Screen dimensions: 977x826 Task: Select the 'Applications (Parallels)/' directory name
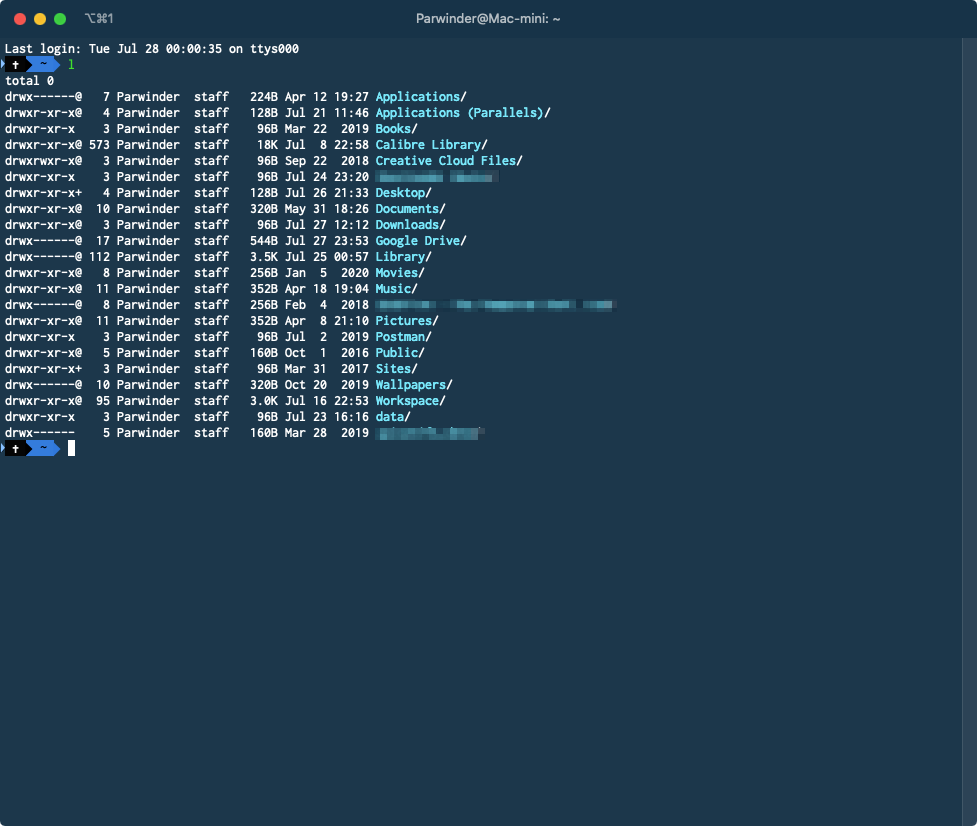(x=462, y=113)
